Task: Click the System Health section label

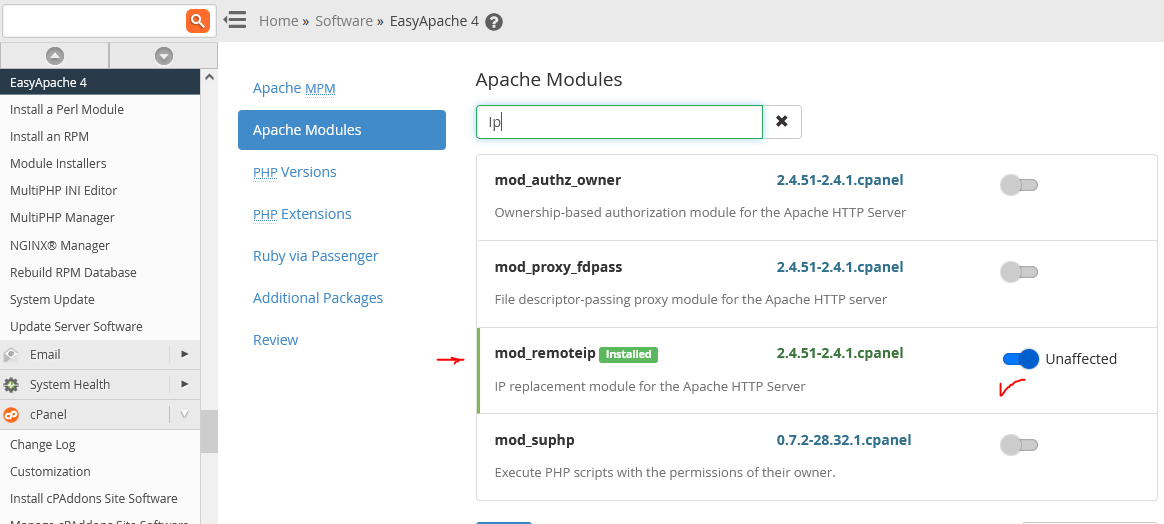Action: (x=70, y=384)
